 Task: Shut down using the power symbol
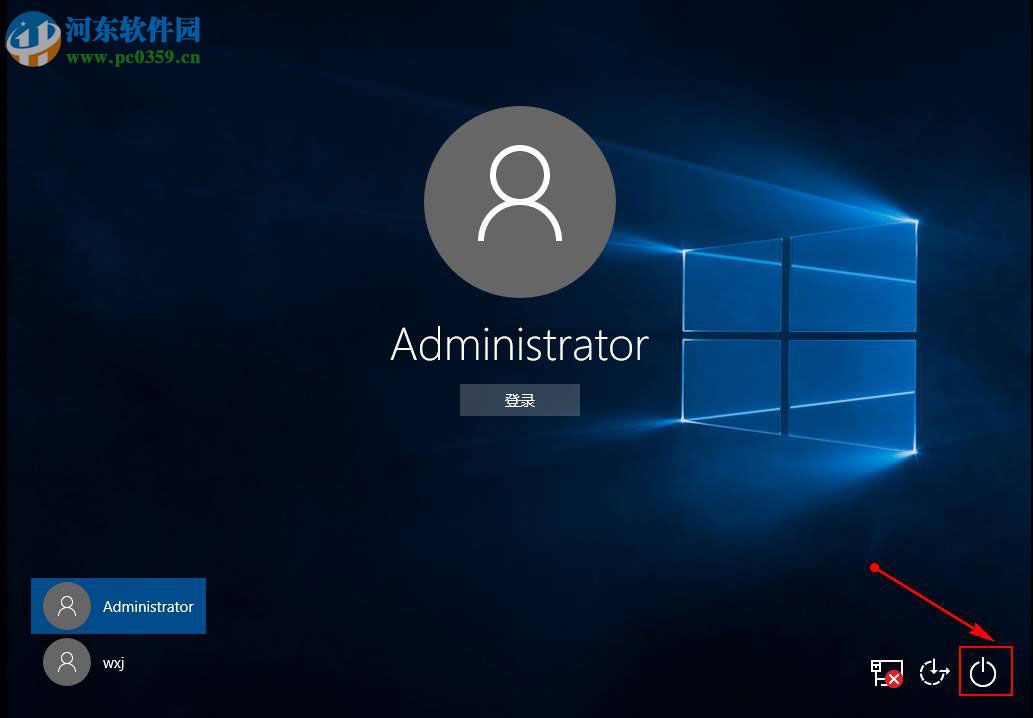tap(986, 672)
